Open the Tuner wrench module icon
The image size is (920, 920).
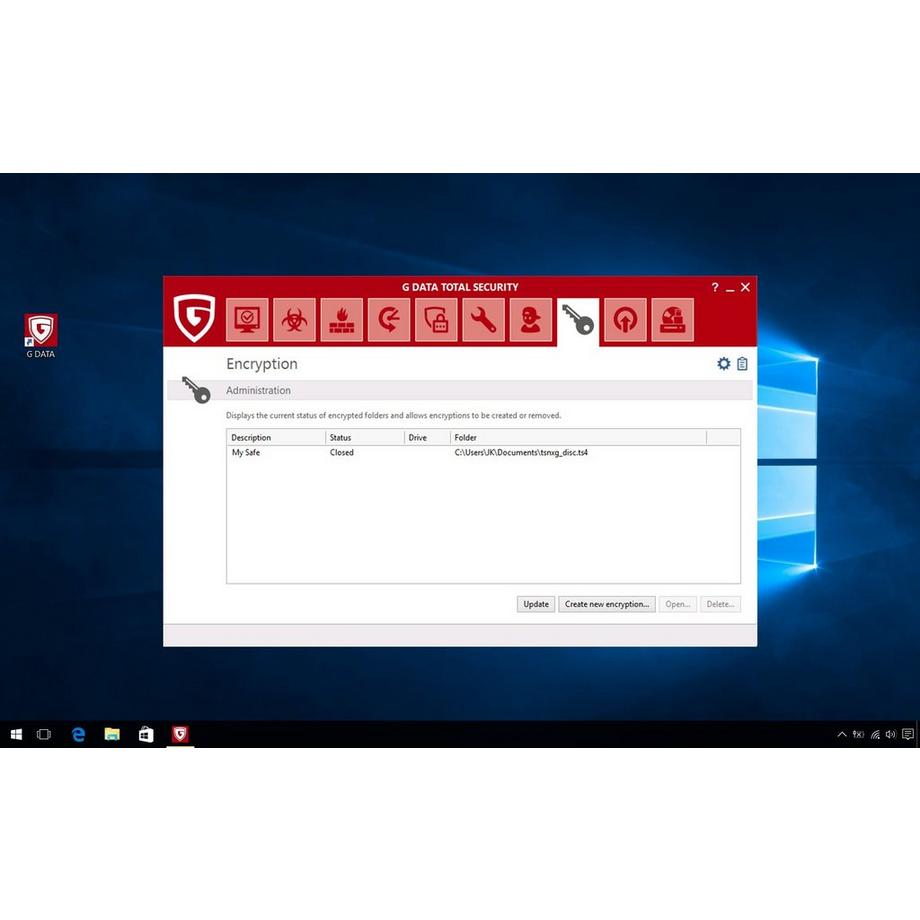(x=483, y=319)
